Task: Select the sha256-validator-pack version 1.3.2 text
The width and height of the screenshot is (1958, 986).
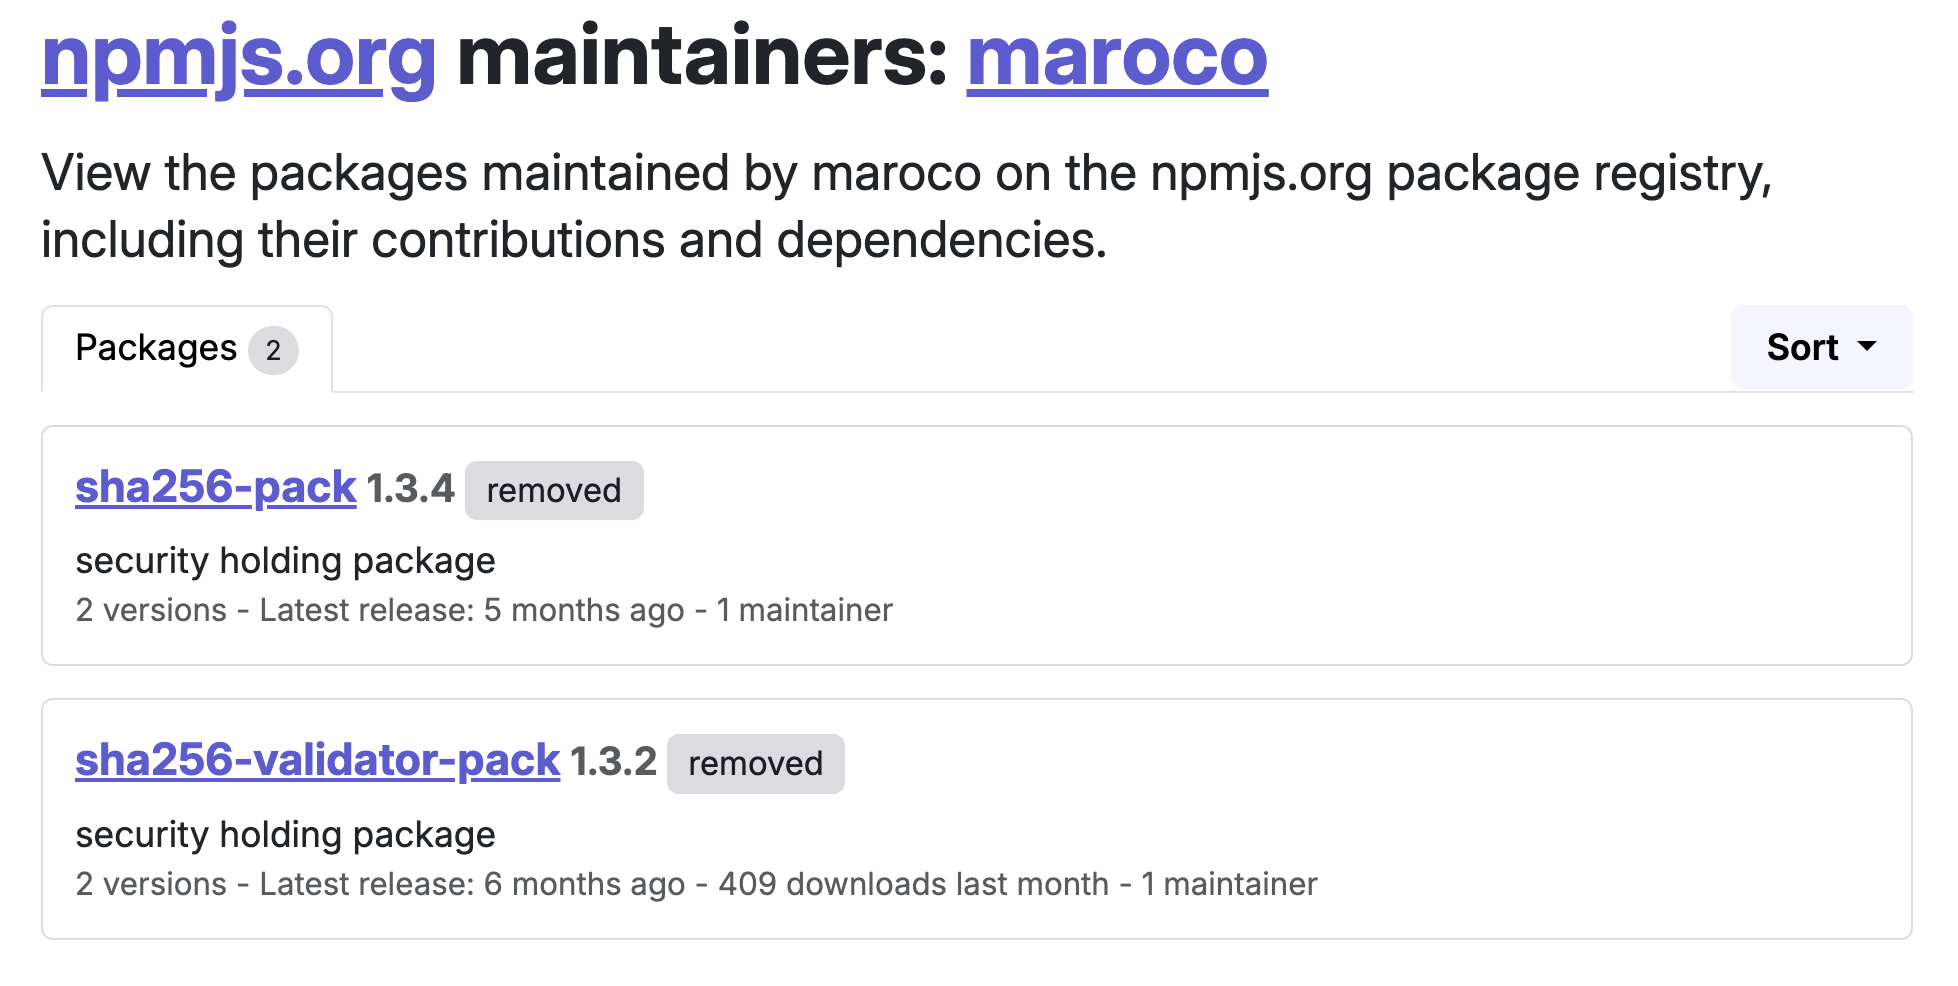Action: pos(613,762)
